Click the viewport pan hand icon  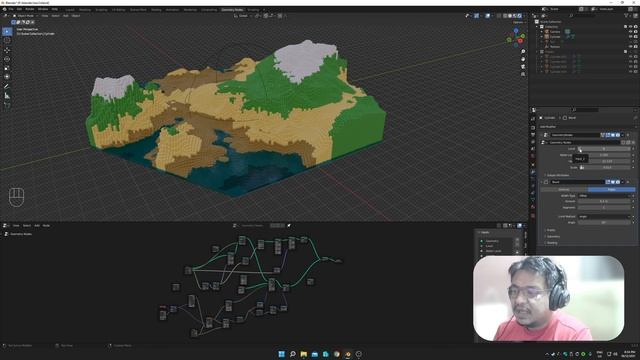(x=523, y=59)
